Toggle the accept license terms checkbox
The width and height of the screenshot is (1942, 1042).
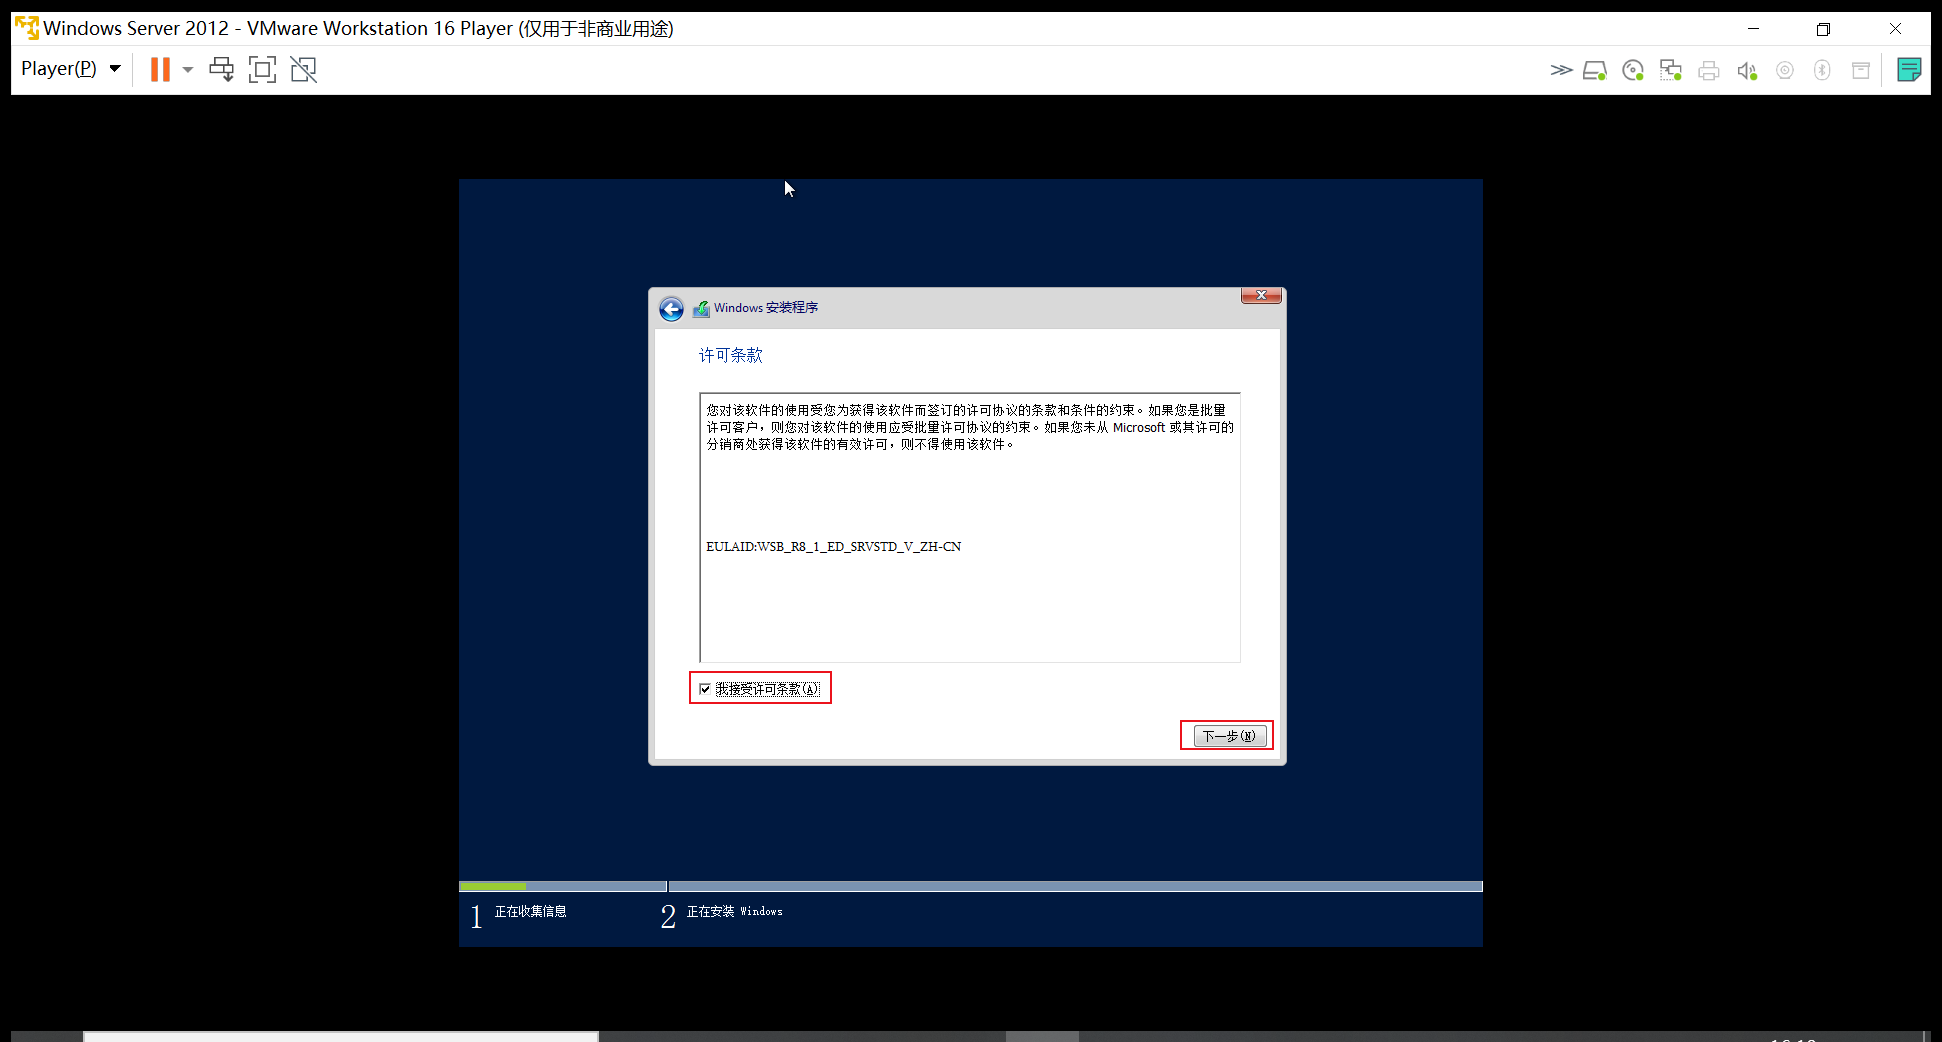click(705, 689)
